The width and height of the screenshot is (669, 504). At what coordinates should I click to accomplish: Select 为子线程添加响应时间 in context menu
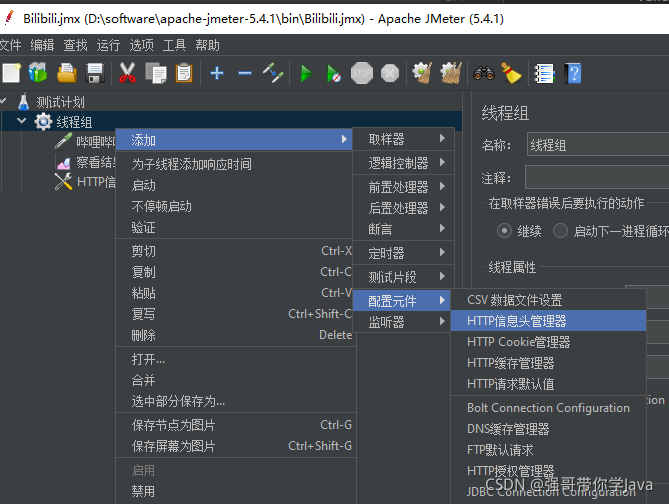234,164
